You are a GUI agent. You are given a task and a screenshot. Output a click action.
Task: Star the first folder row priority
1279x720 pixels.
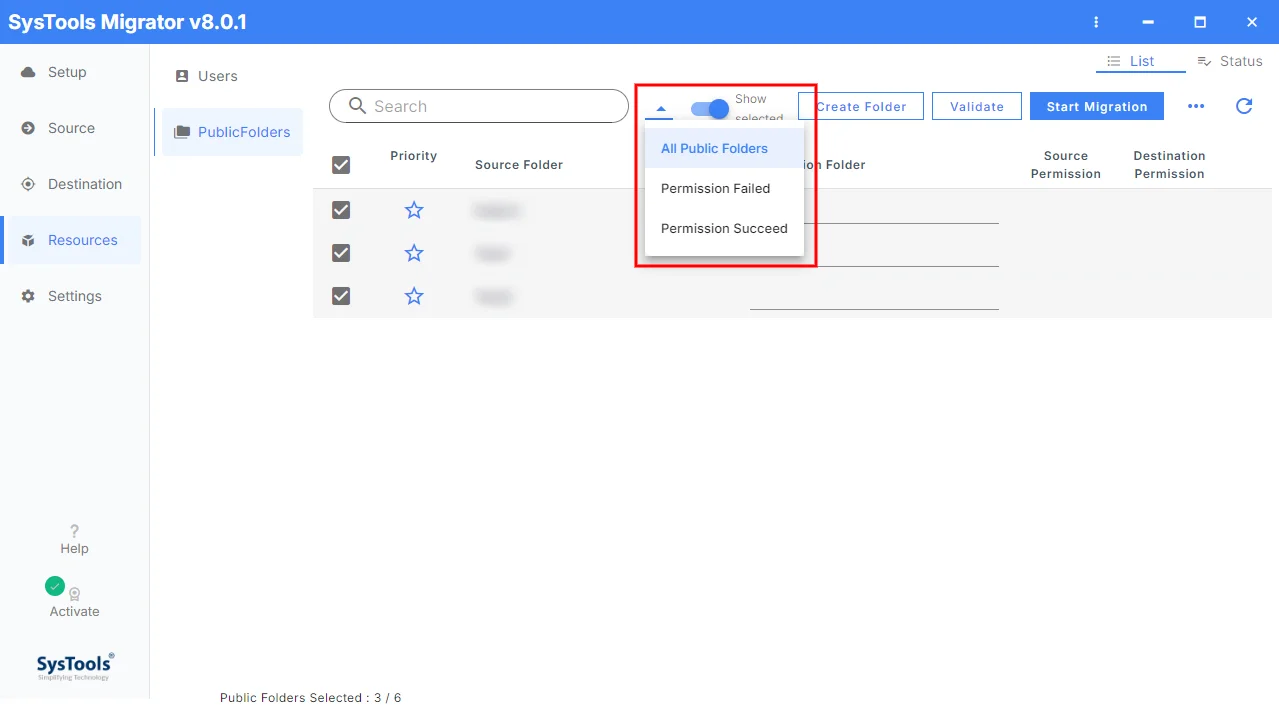click(x=414, y=210)
